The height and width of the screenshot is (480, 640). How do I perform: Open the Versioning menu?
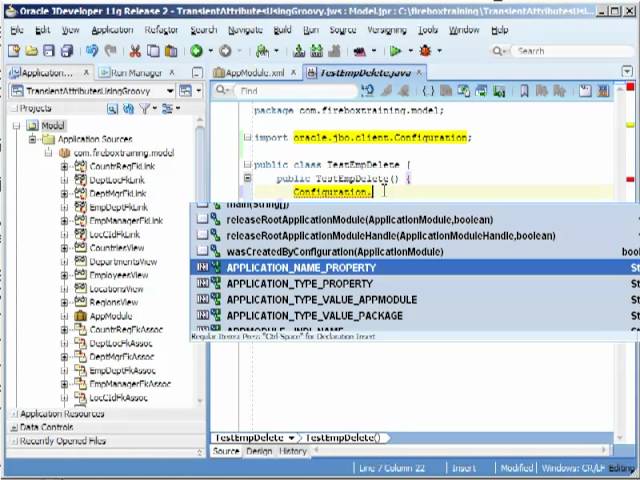(387, 30)
